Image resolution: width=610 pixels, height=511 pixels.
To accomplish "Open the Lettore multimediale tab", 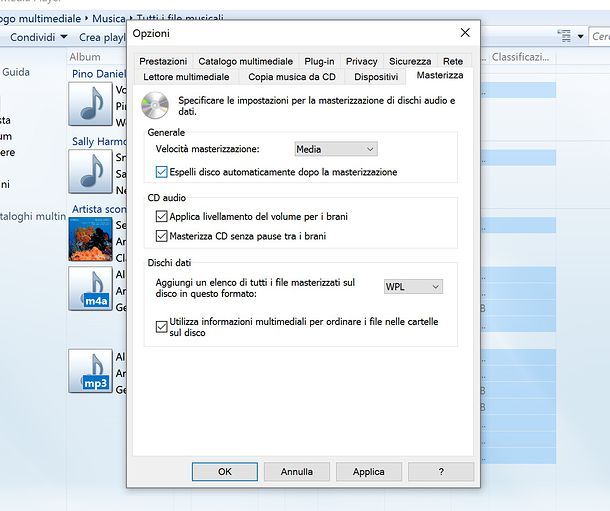I will pos(186,77).
